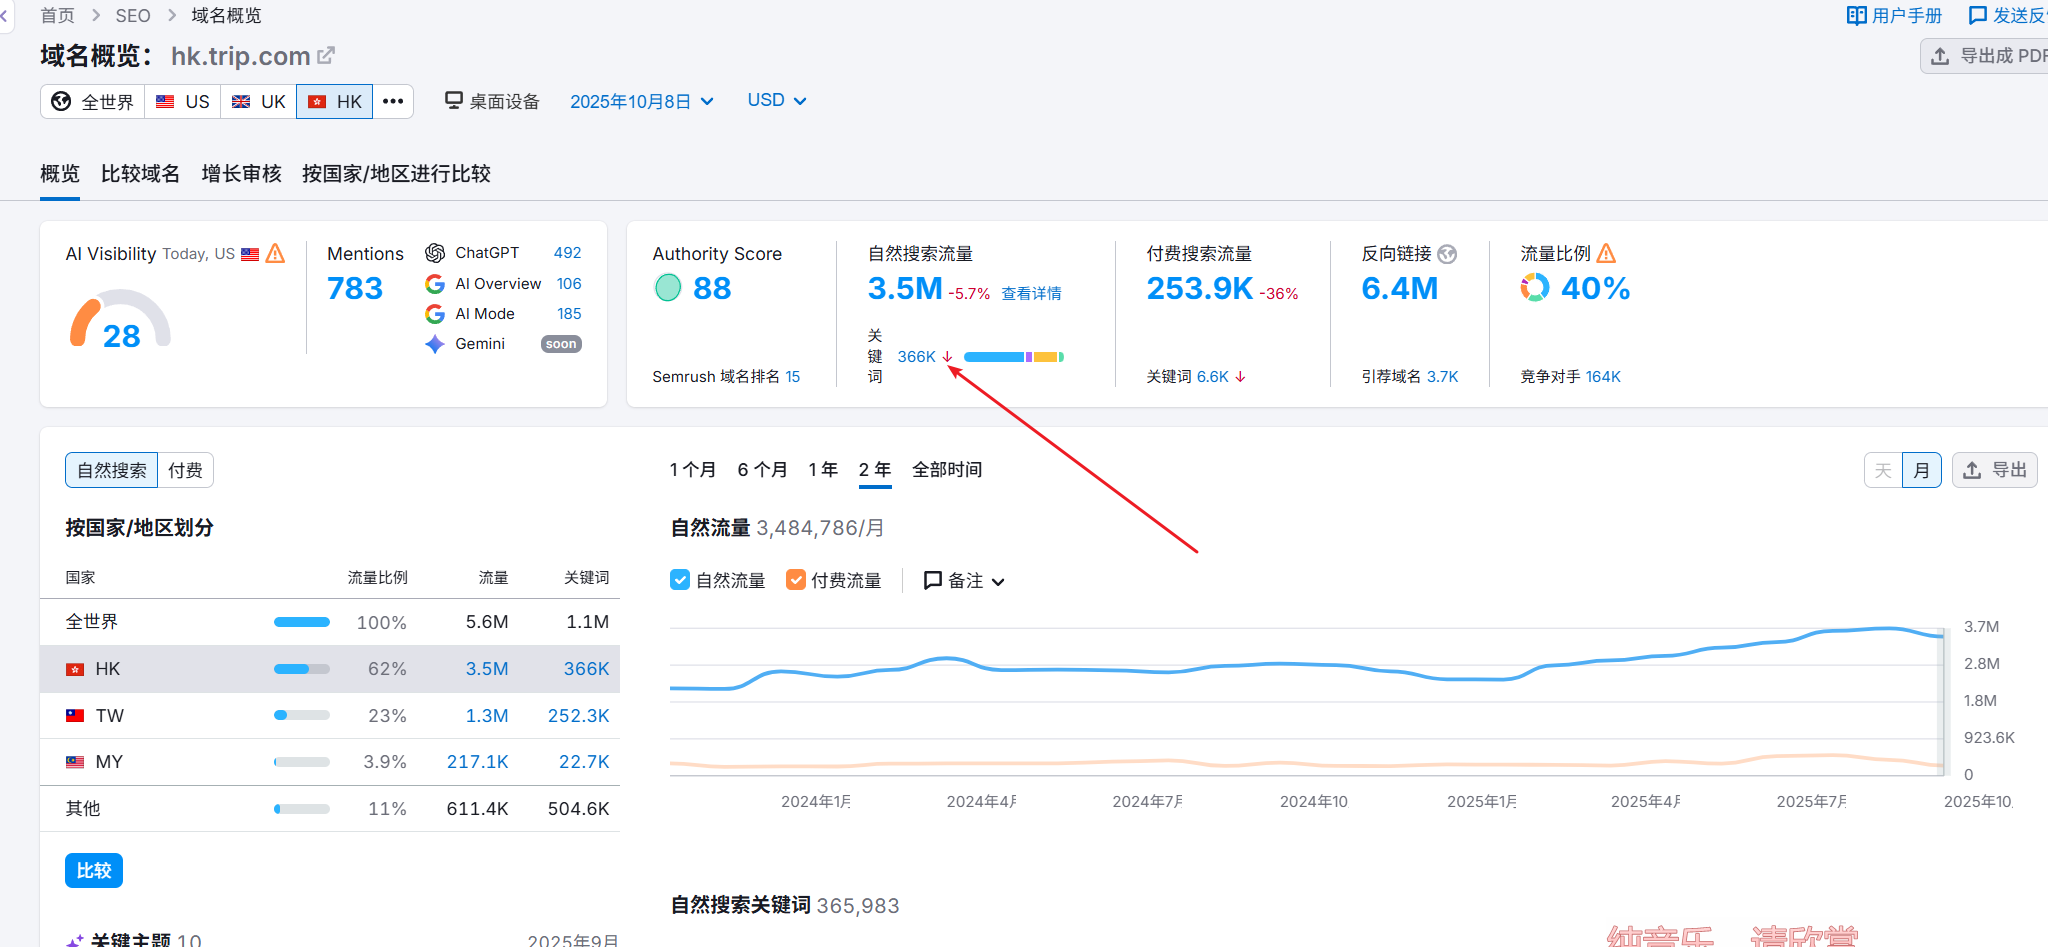
Task: Select the 全部时间 time range tab
Action: (946, 470)
